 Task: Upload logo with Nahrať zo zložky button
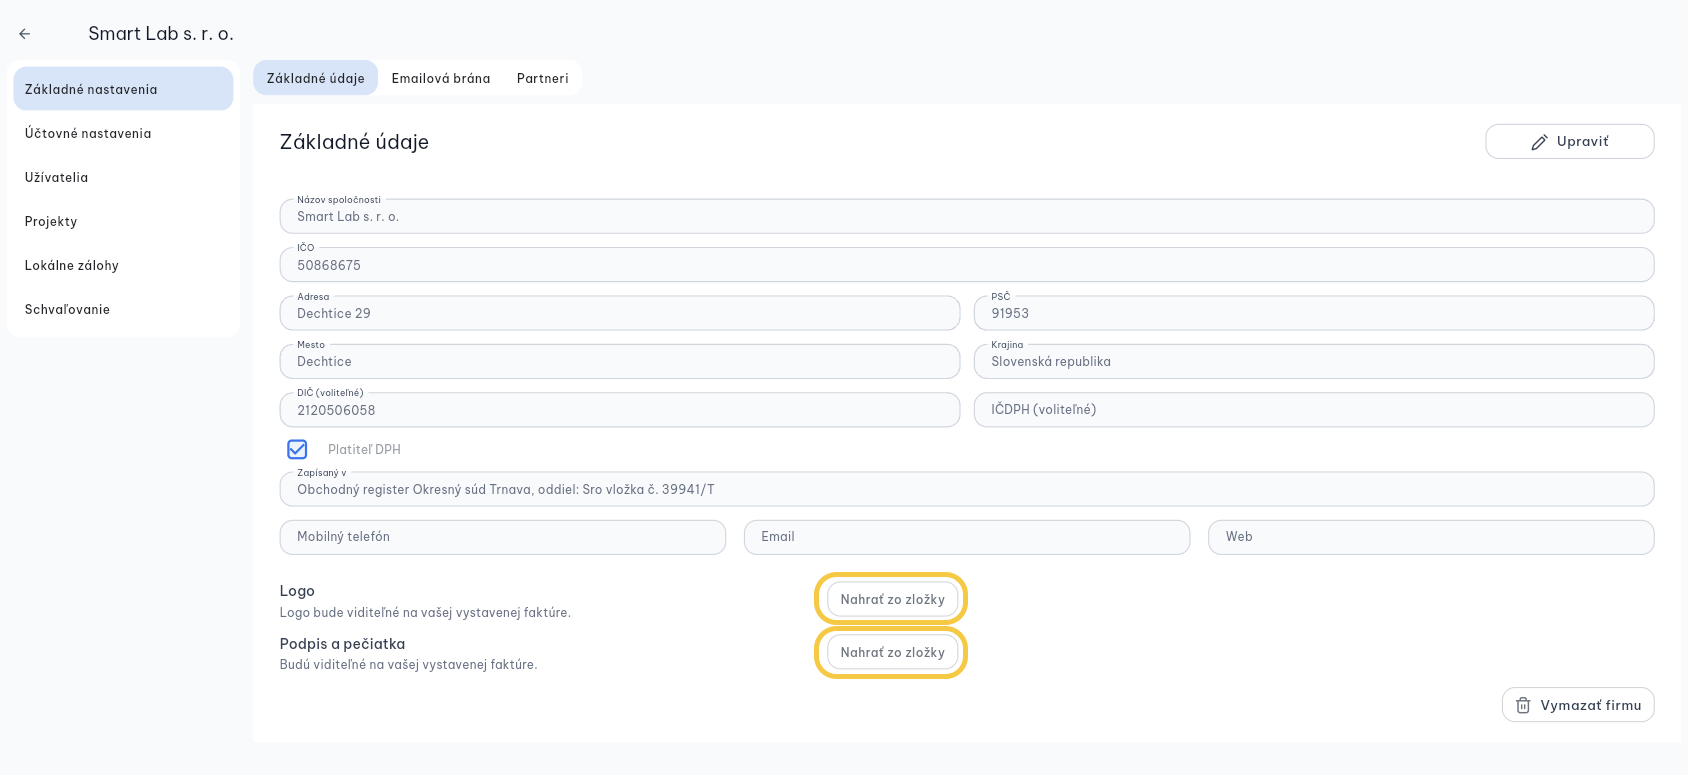(x=892, y=599)
